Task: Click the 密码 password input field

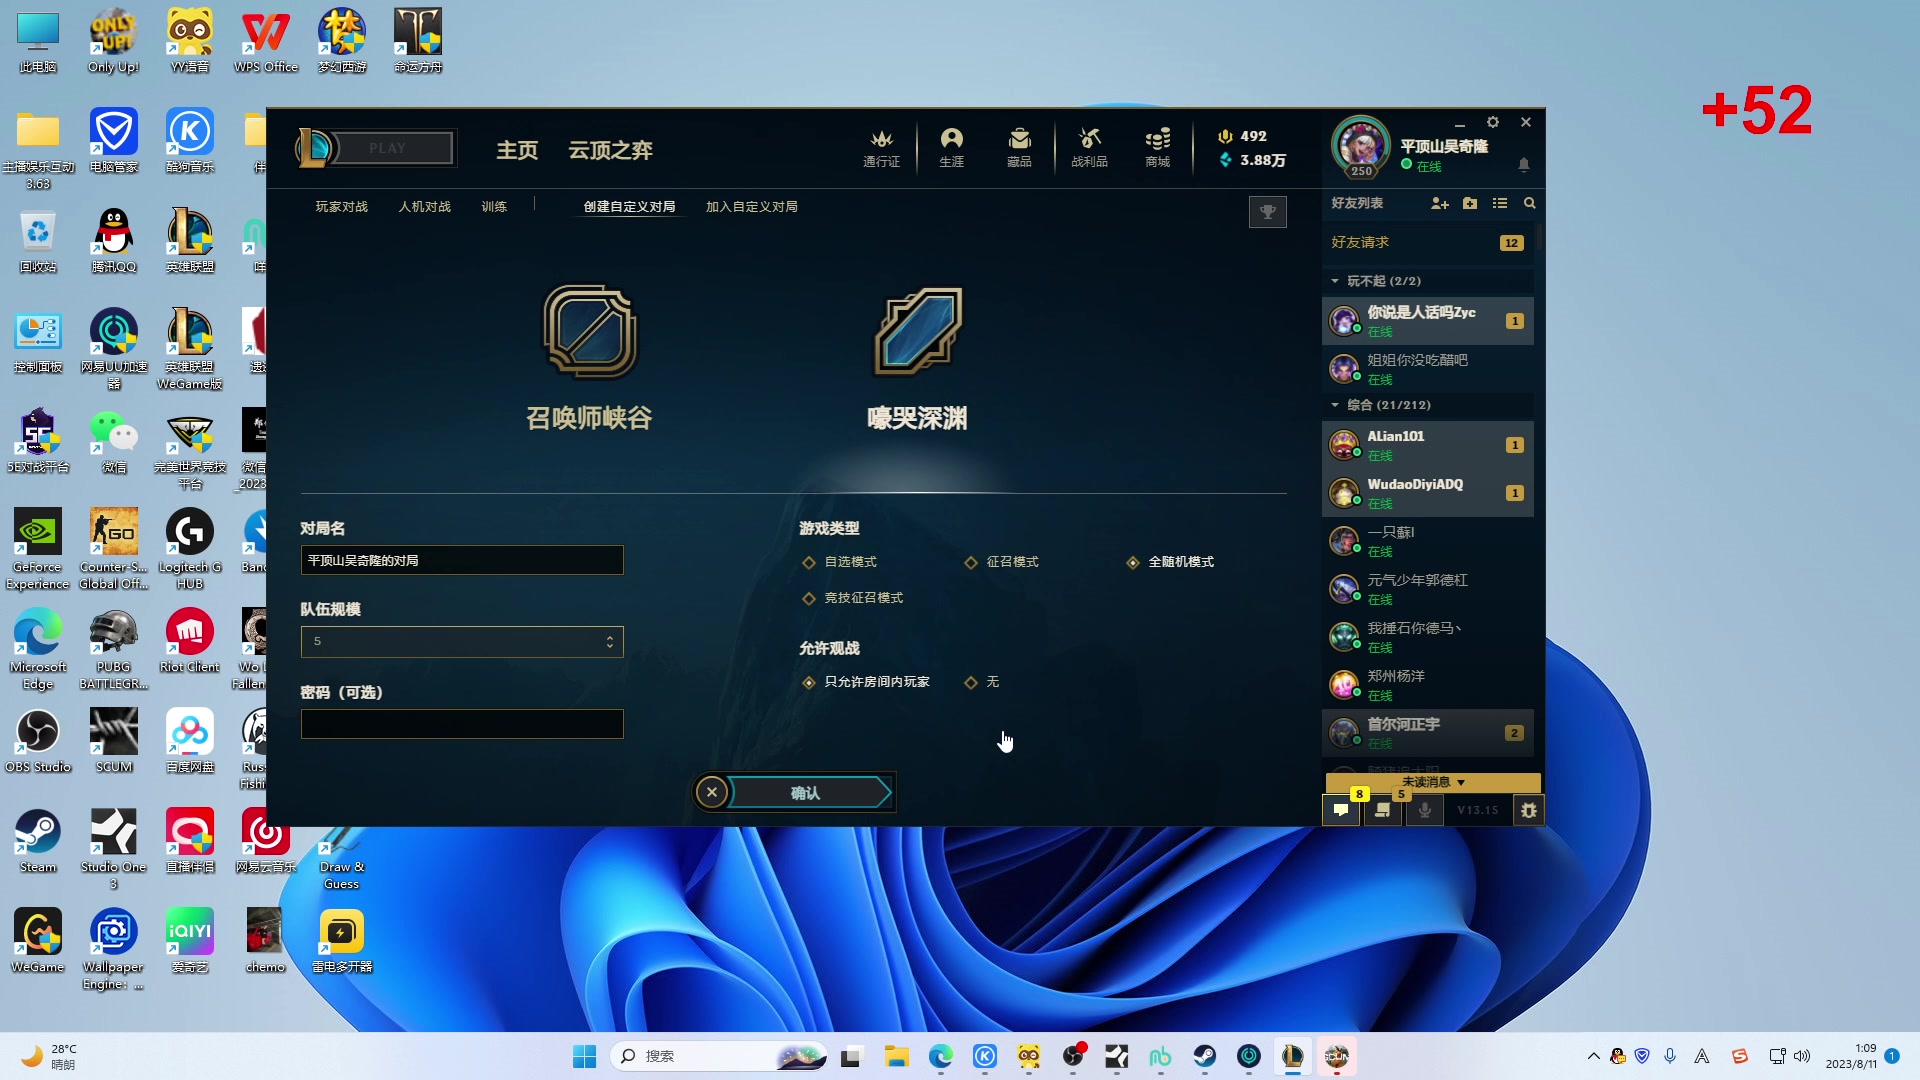Action: coord(461,723)
